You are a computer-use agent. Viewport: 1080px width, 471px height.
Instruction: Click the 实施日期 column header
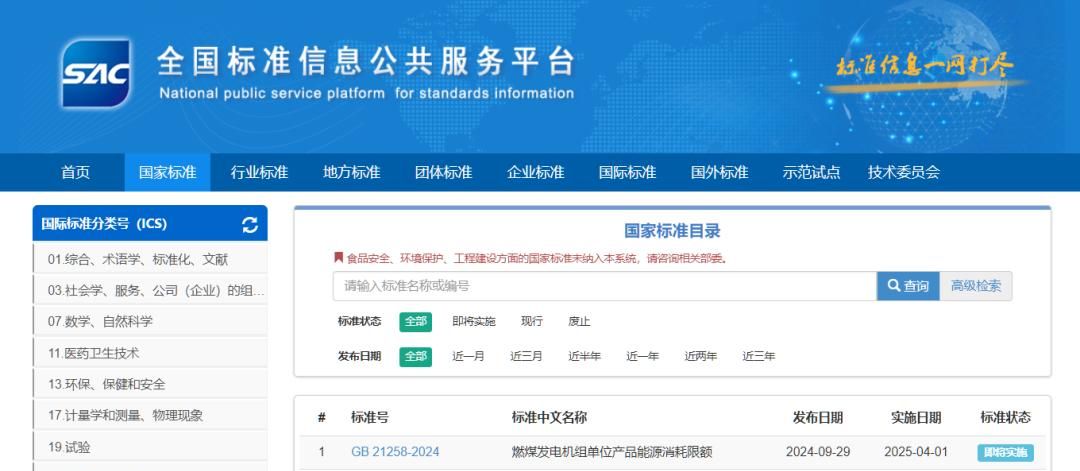point(916,417)
